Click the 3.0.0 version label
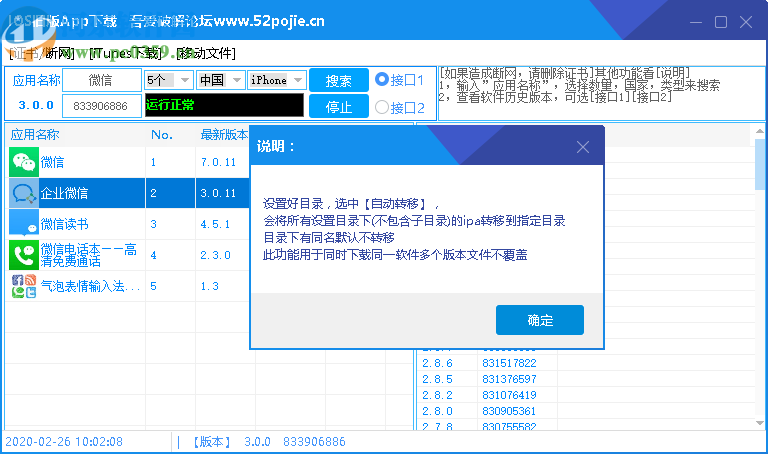Viewport: 768px width, 454px height. (x=36, y=105)
